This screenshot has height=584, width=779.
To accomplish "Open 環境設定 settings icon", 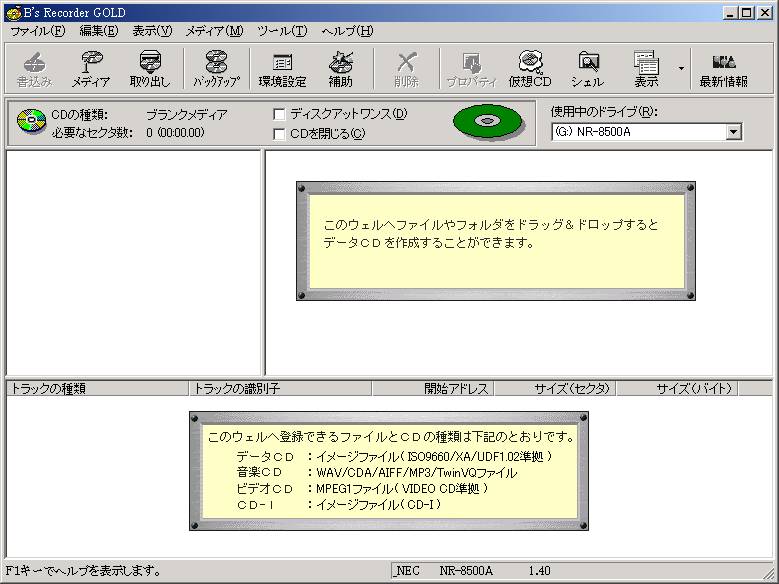I will click(282, 69).
